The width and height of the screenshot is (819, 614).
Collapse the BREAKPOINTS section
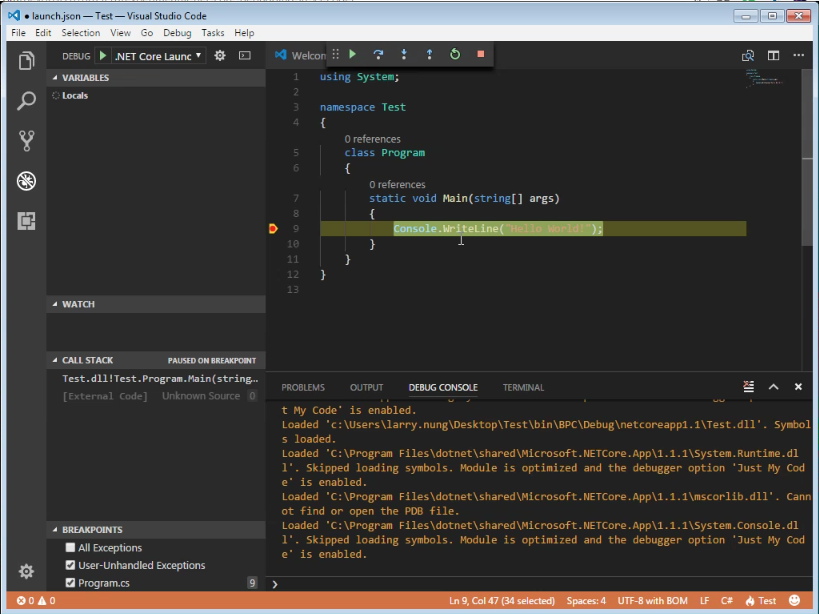tap(156, 529)
